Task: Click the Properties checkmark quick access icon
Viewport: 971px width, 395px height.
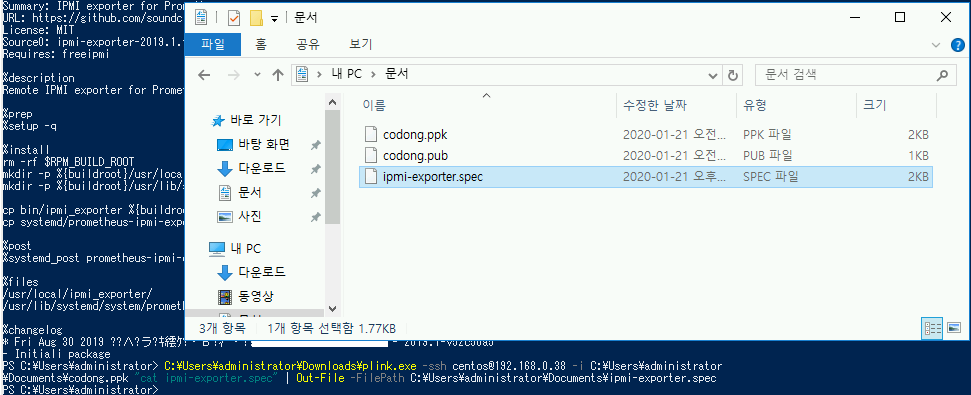Action: click(234, 17)
